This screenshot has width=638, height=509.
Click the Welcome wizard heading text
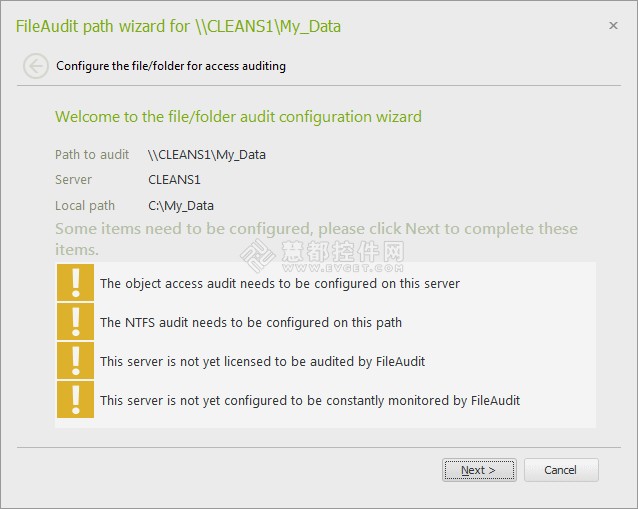(x=238, y=117)
